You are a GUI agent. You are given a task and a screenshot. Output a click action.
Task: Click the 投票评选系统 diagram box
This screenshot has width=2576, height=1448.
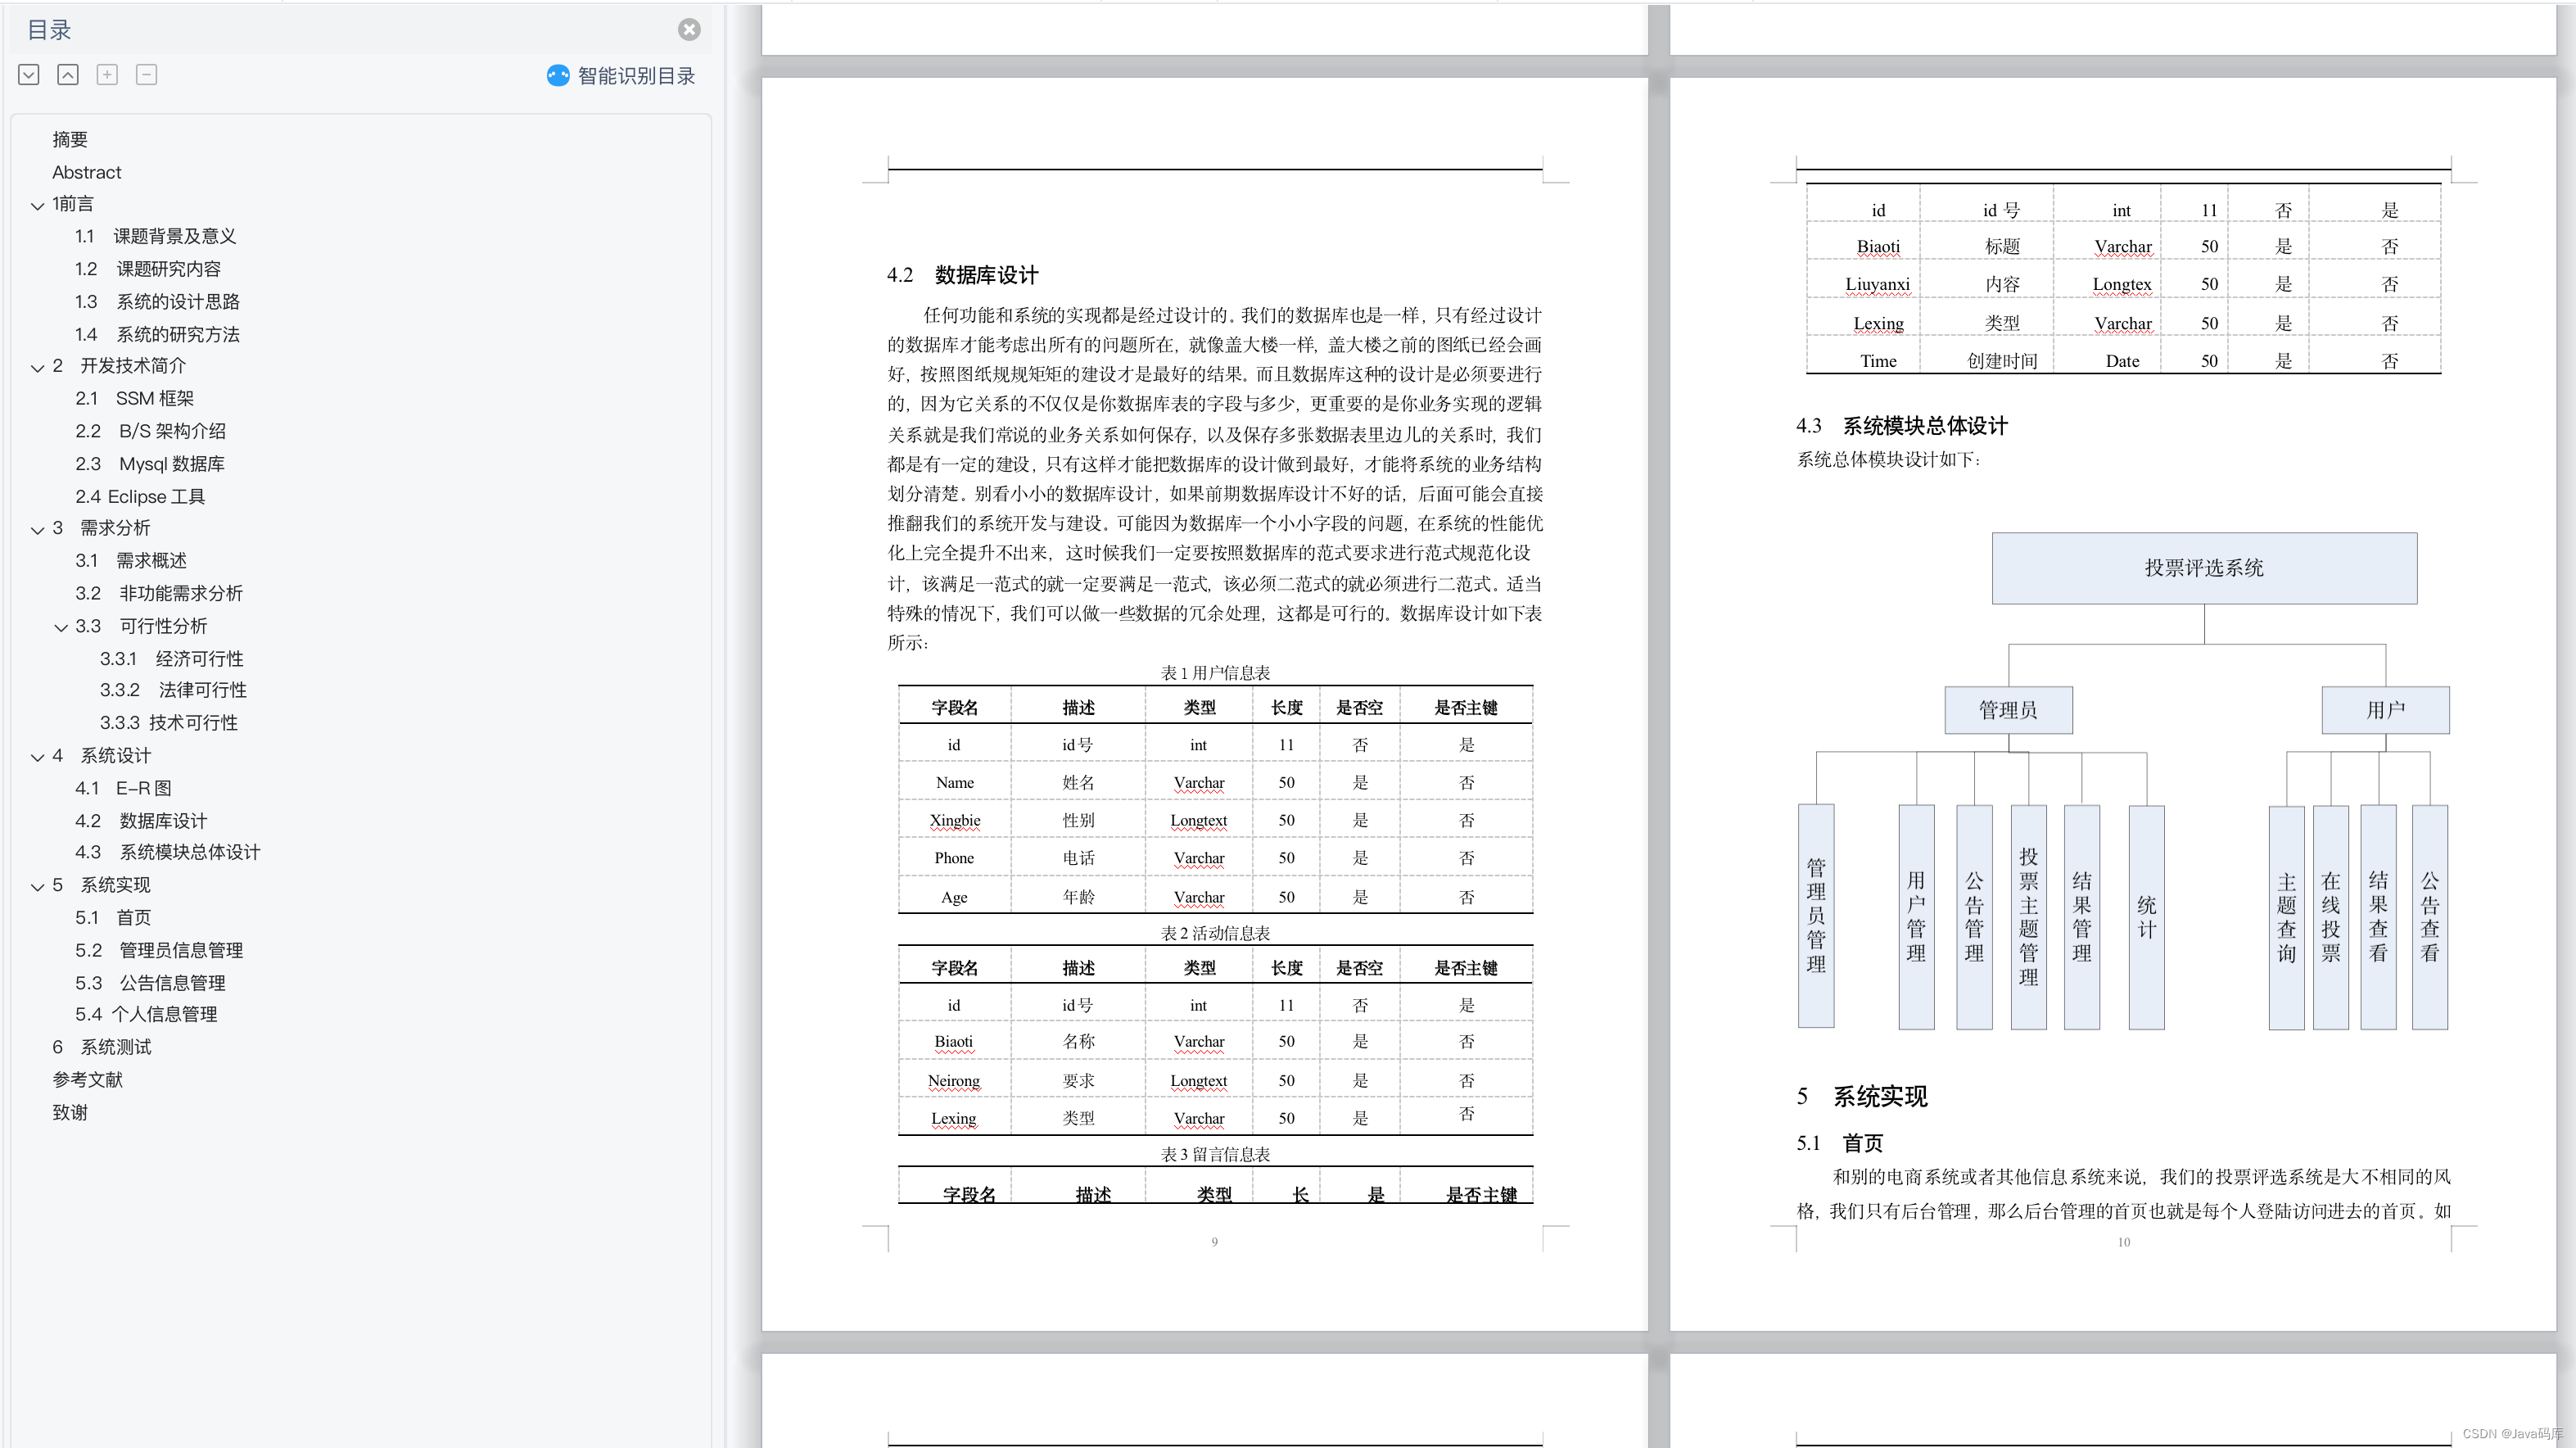pyautogui.click(x=2204, y=568)
